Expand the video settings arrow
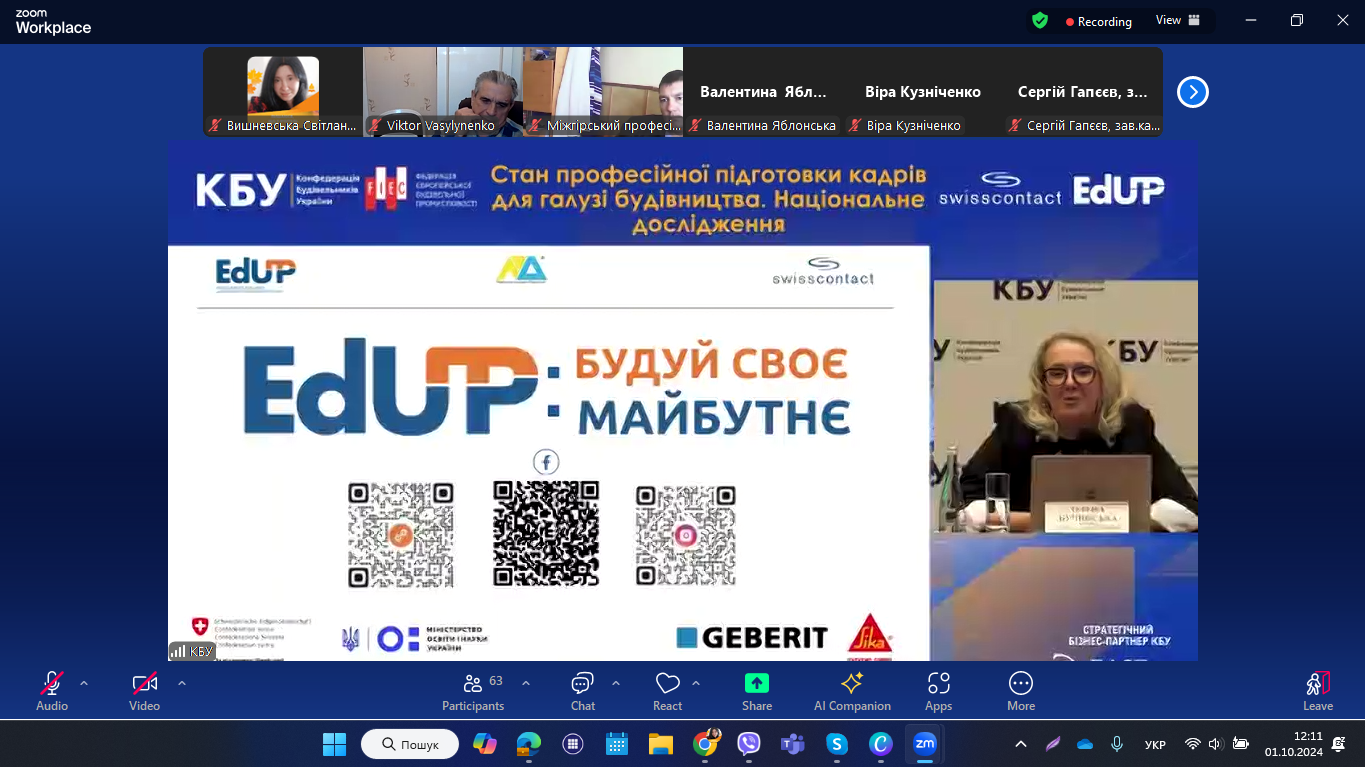This screenshot has height=767, width=1365. (182, 684)
